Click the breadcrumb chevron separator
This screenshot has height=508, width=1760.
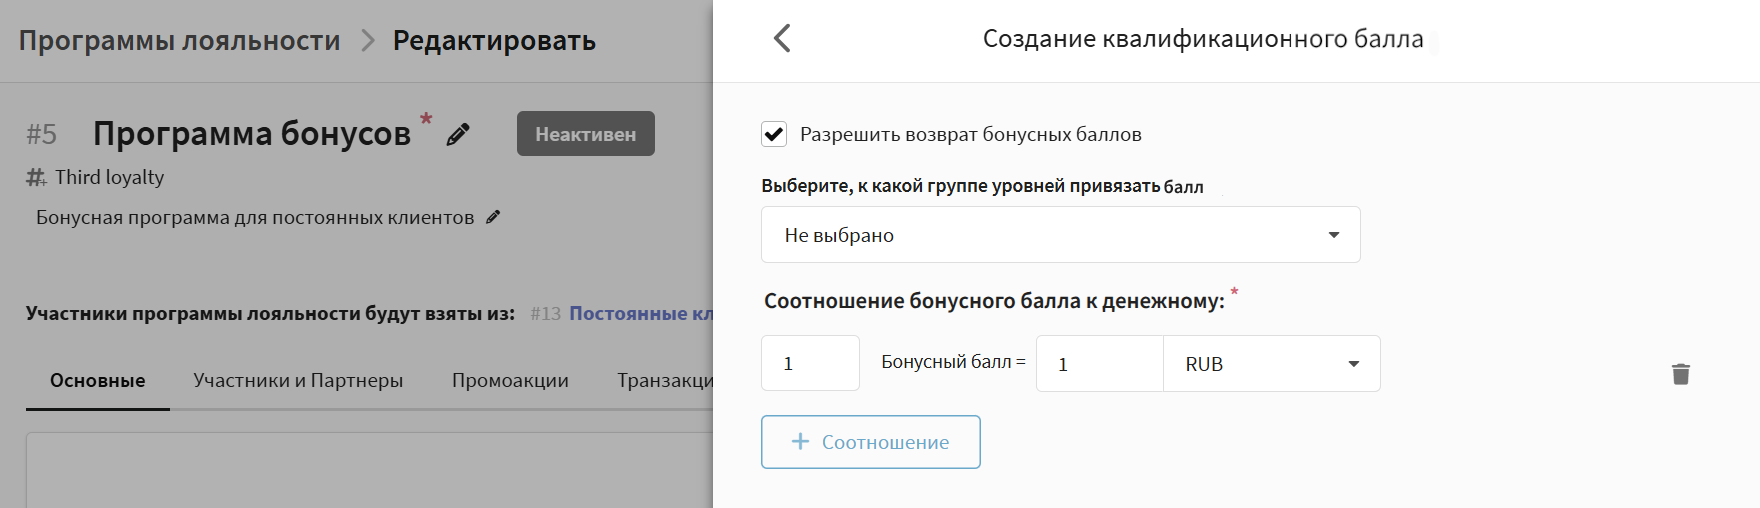[367, 41]
